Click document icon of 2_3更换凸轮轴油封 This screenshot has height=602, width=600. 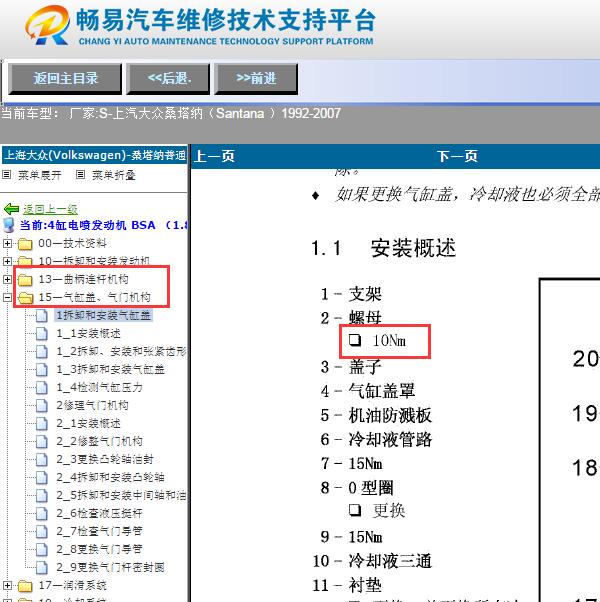[x=41, y=460]
